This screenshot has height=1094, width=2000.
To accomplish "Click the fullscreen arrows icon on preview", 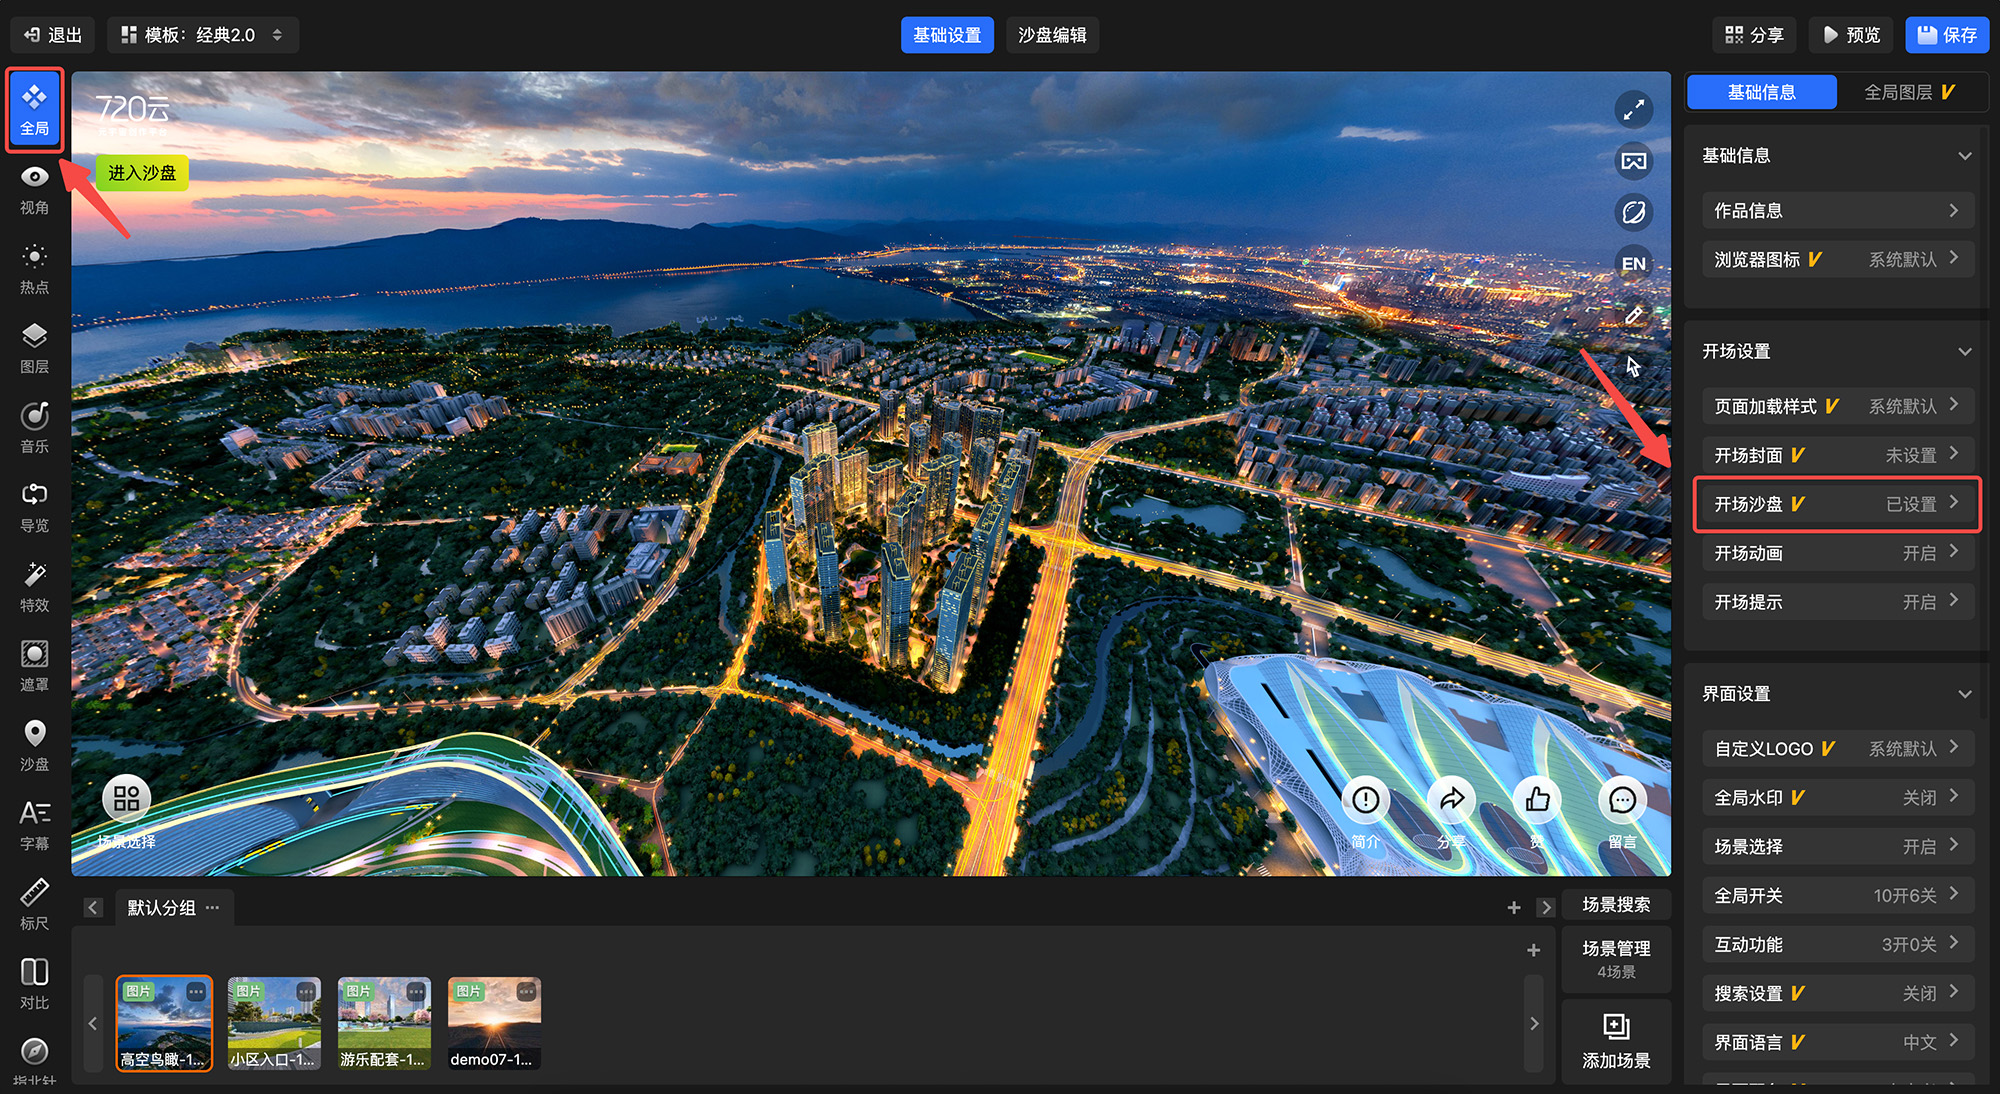I will pyautogui.click(x=1633, y=110).
